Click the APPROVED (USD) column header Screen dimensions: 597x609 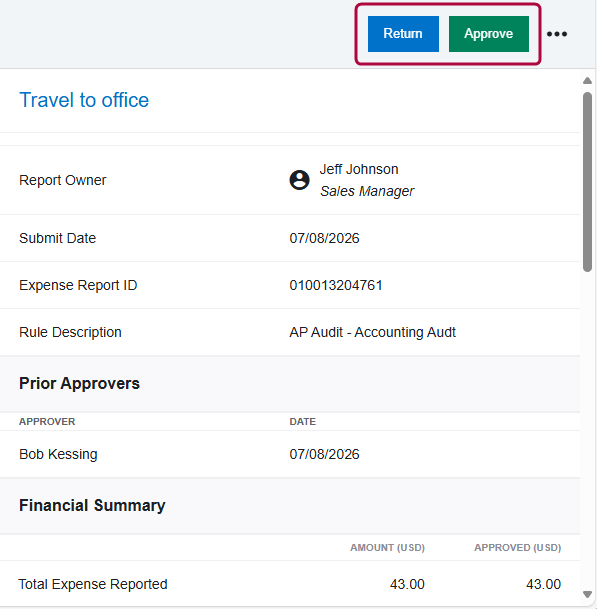click(x=517, y=548)
